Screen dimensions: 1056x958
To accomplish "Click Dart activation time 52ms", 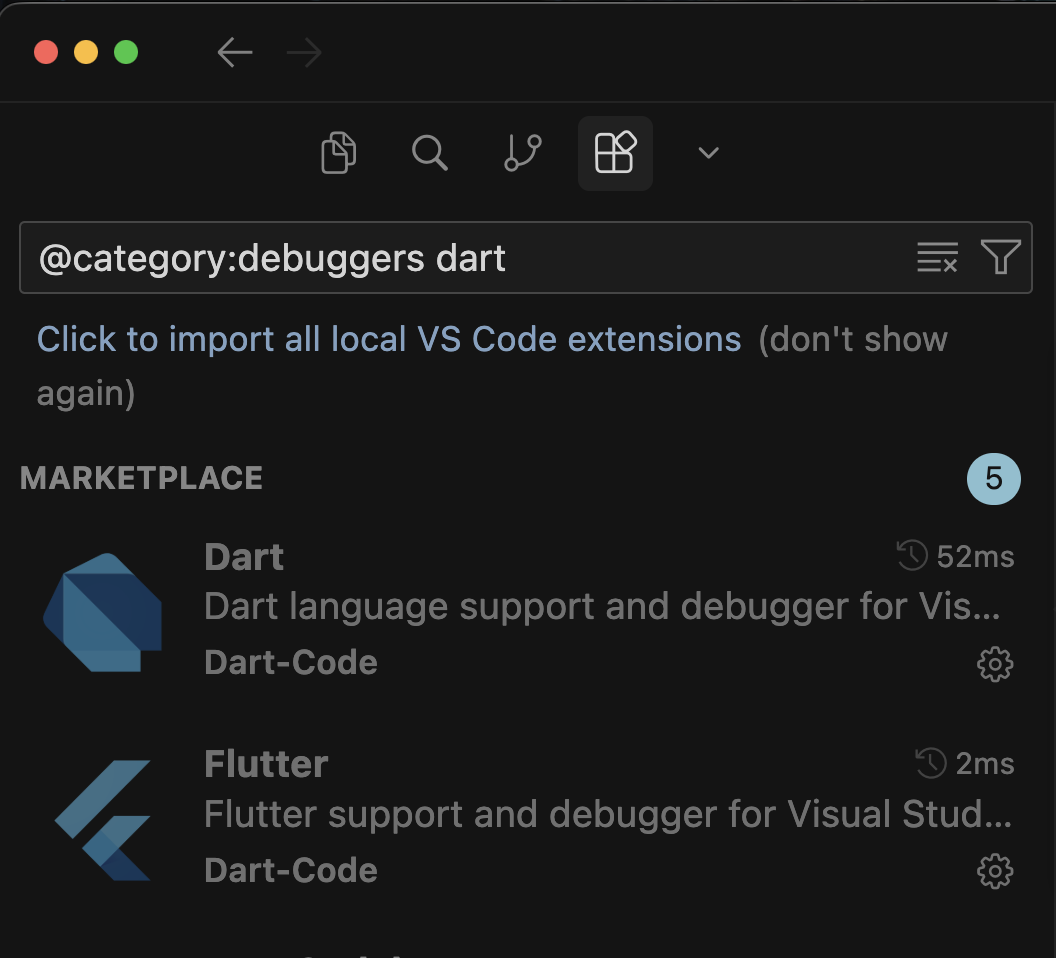I will click(956, 556).
